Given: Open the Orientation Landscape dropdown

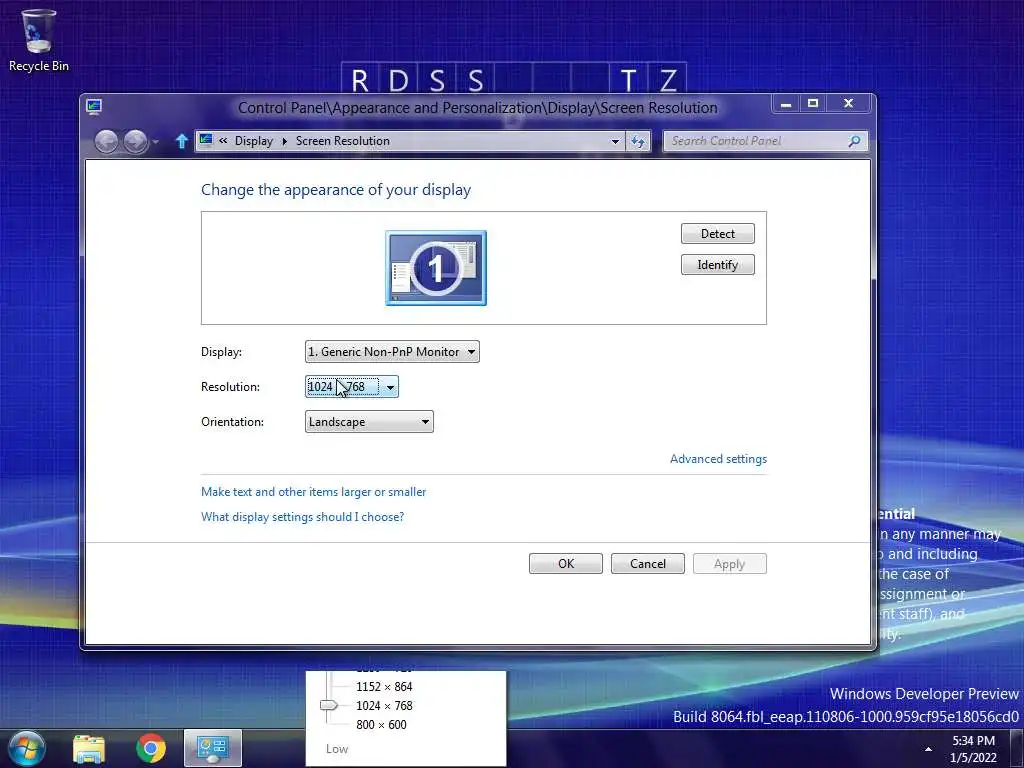Looking at the screenshot, I should (x=369, y=422).
